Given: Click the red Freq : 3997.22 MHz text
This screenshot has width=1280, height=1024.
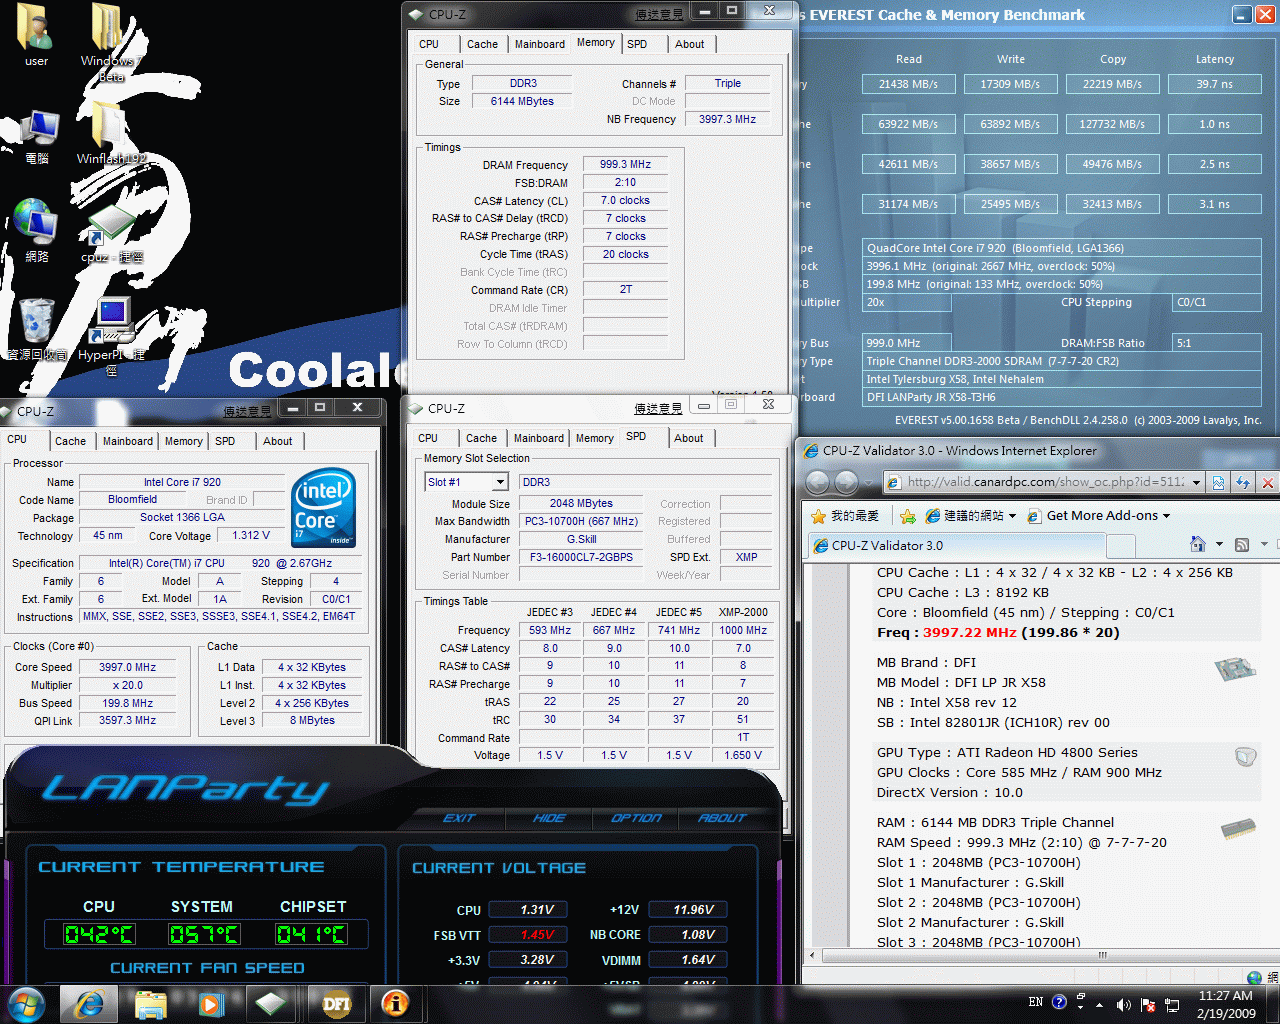Looking at the screenshot, I should click(998, 632).
